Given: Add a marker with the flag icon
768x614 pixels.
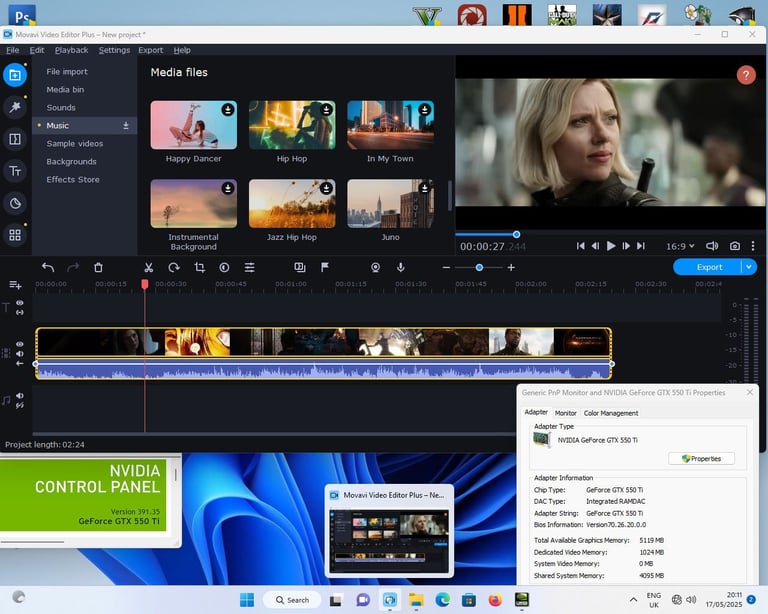Looking at the screenshot, I should pos(324,267).
